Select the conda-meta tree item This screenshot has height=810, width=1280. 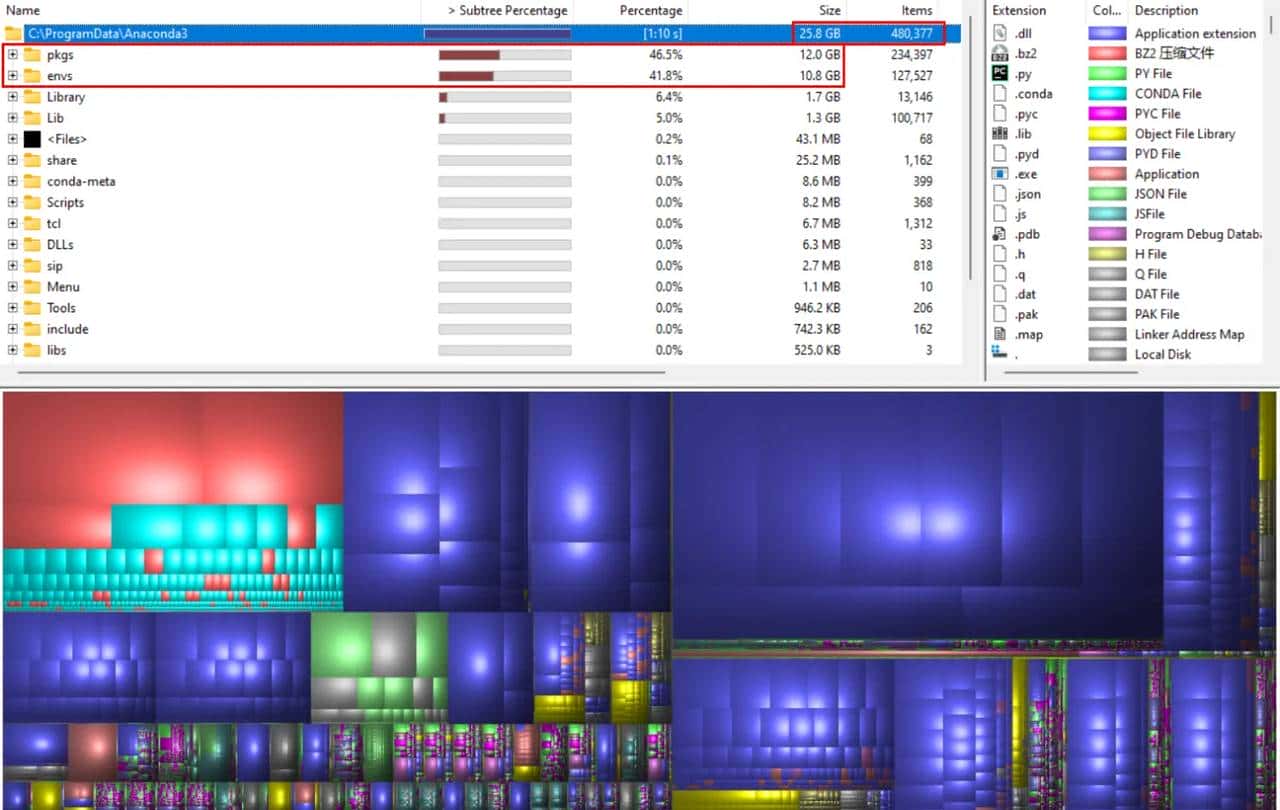coord(80,181)
